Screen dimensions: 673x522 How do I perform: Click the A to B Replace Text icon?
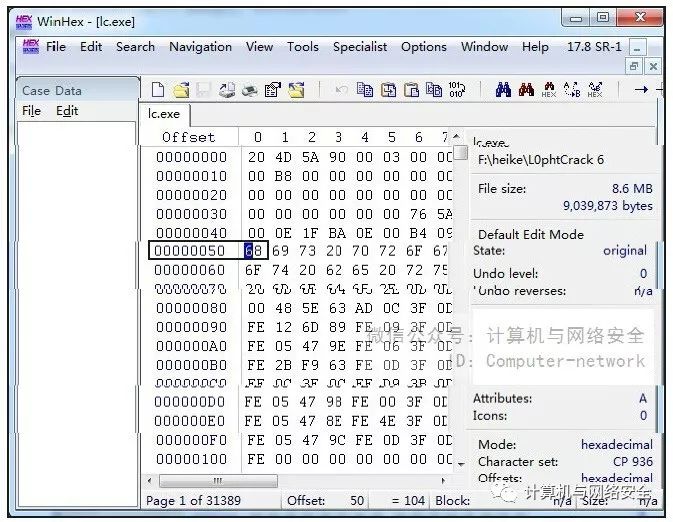[x=572, y=89]
